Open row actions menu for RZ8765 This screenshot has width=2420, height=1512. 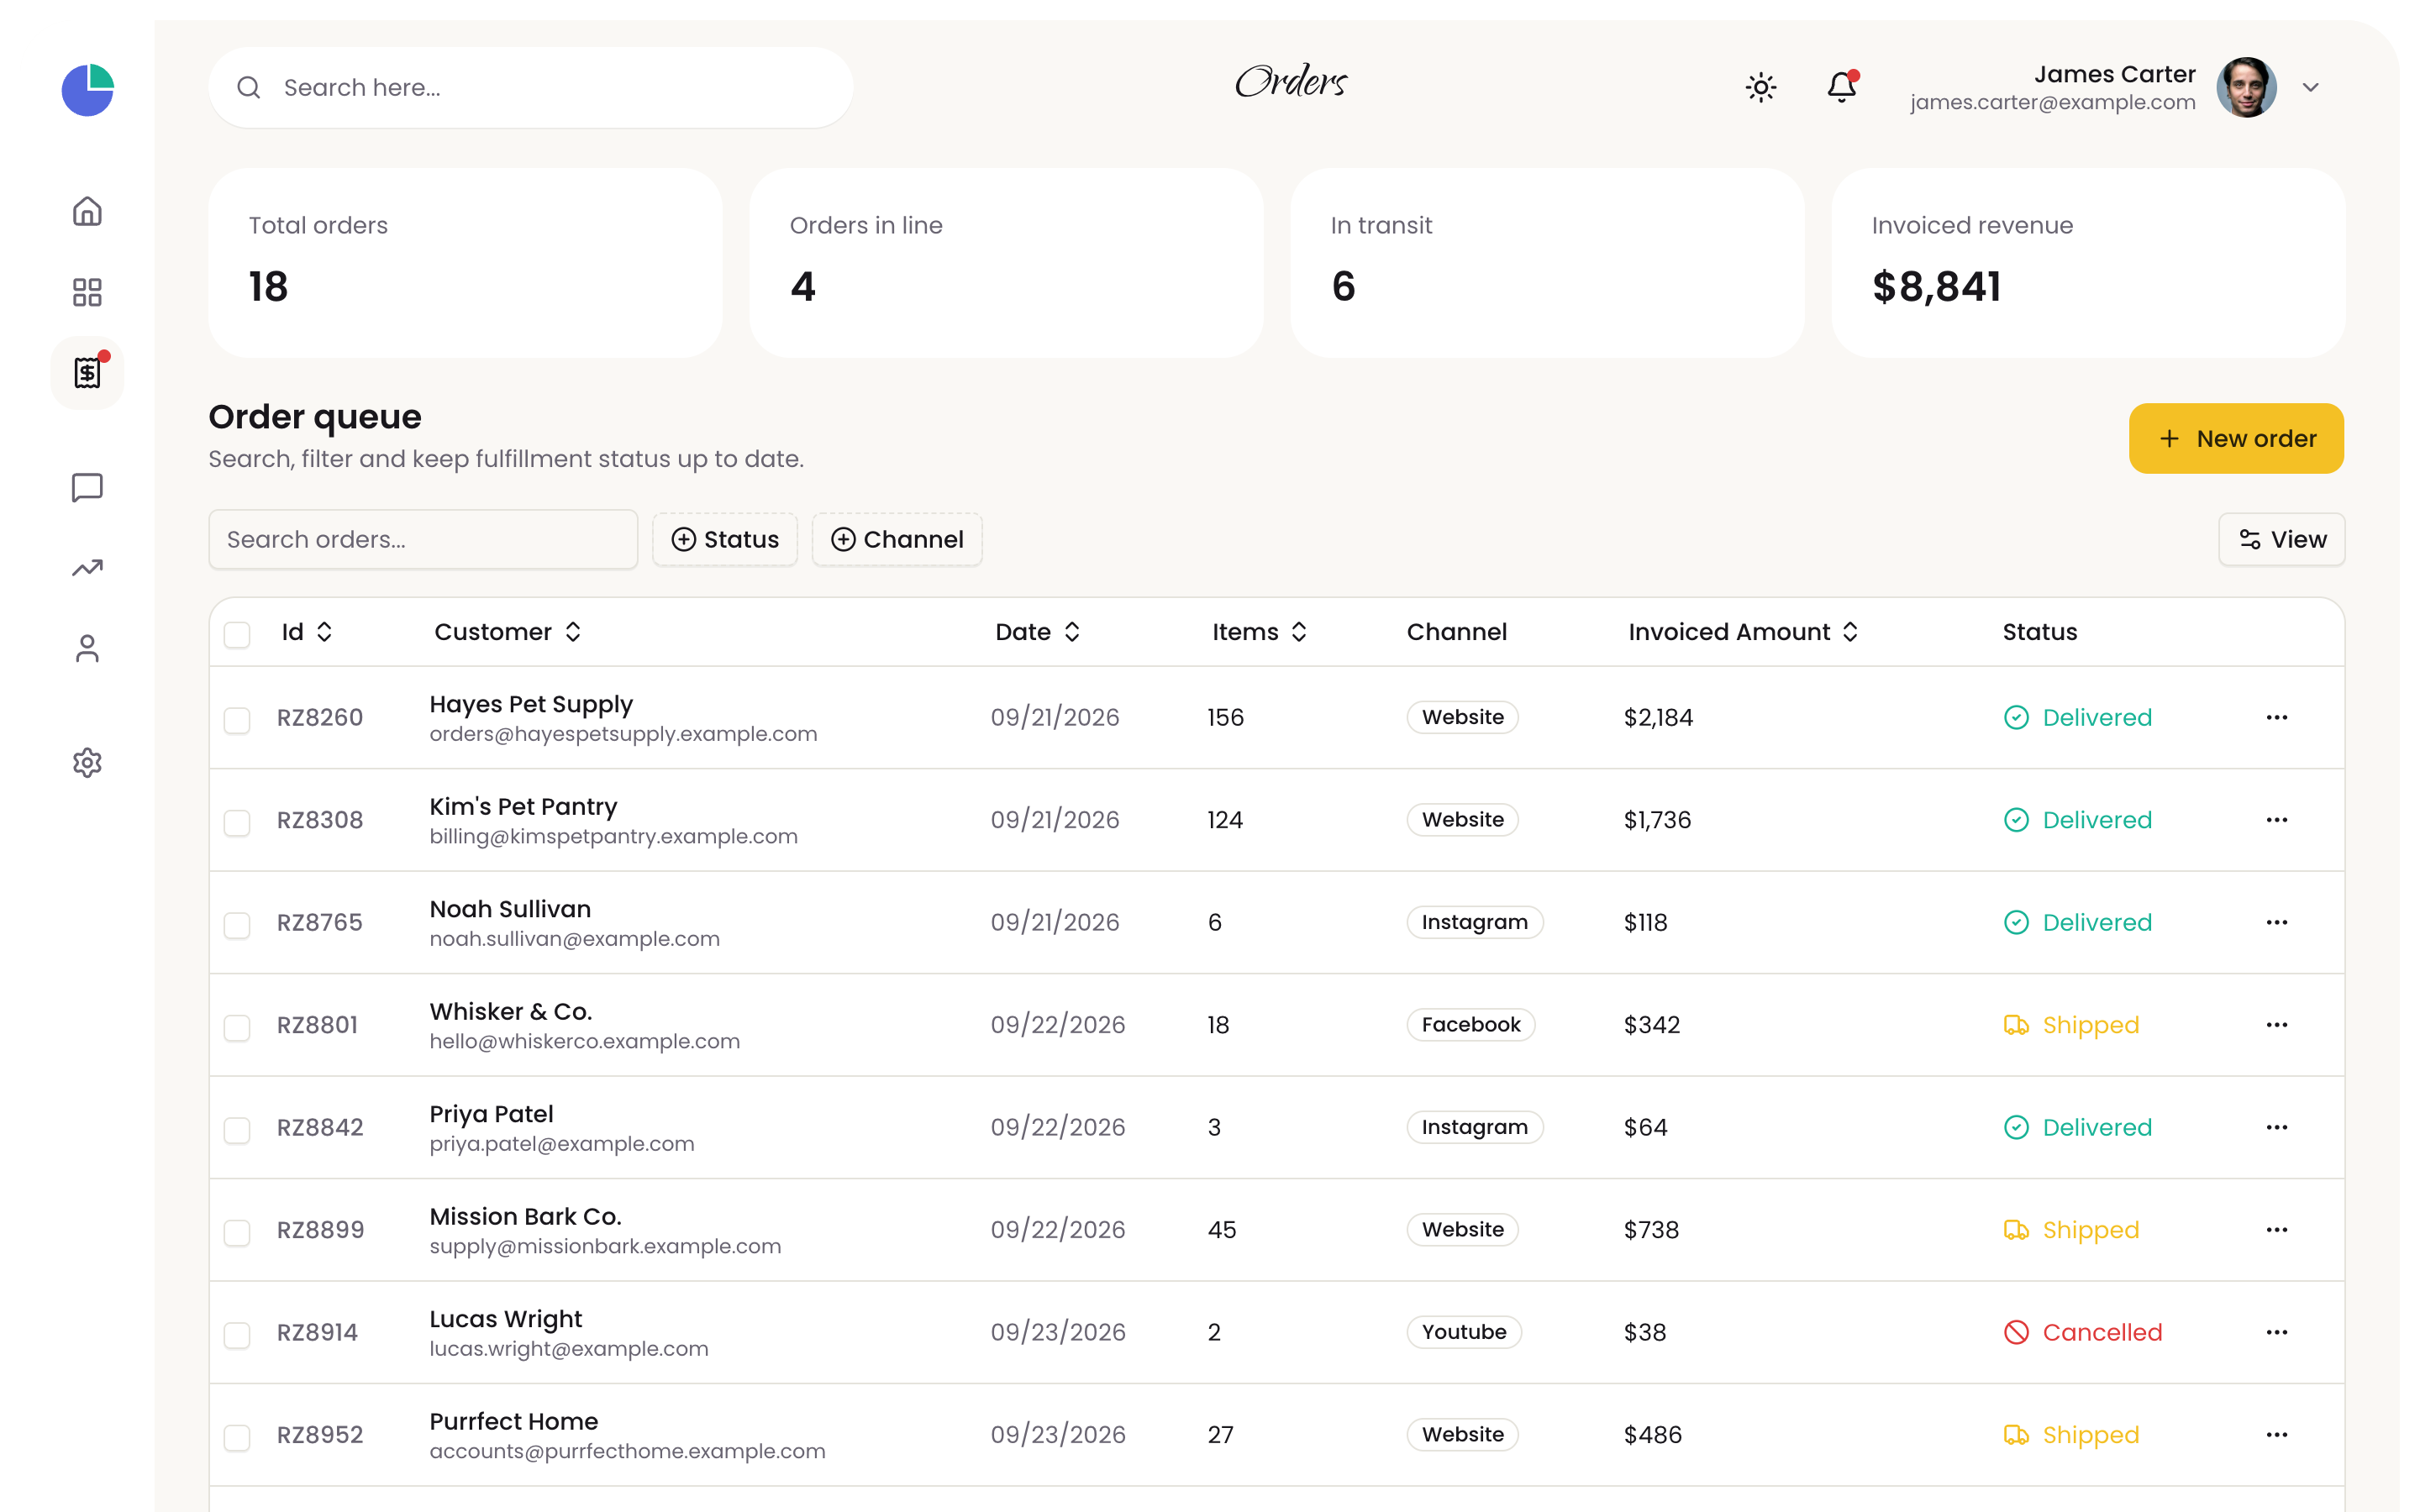2277,922
